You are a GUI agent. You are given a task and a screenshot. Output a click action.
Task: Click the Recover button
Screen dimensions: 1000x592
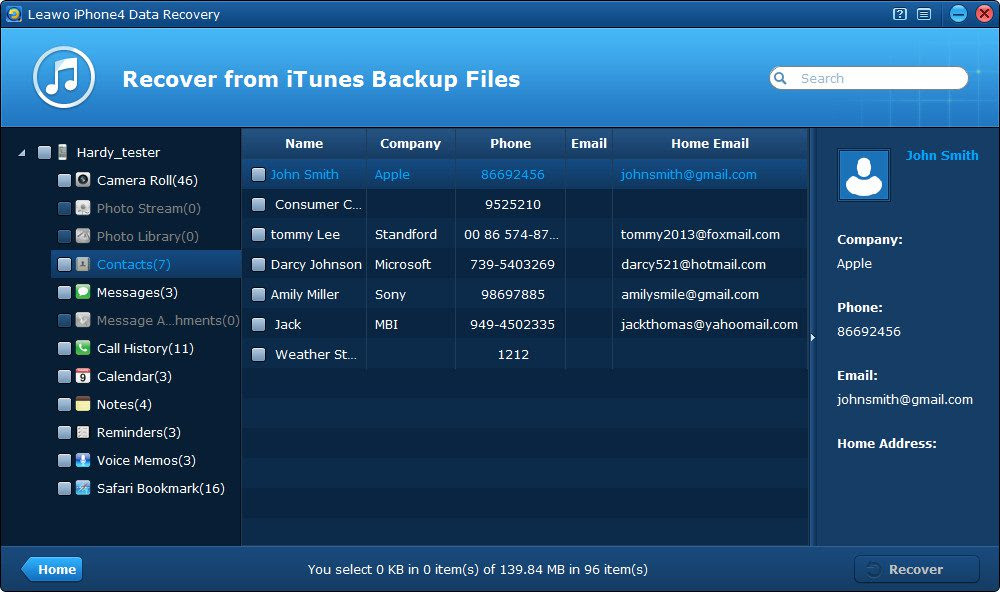tap(916, 569)
